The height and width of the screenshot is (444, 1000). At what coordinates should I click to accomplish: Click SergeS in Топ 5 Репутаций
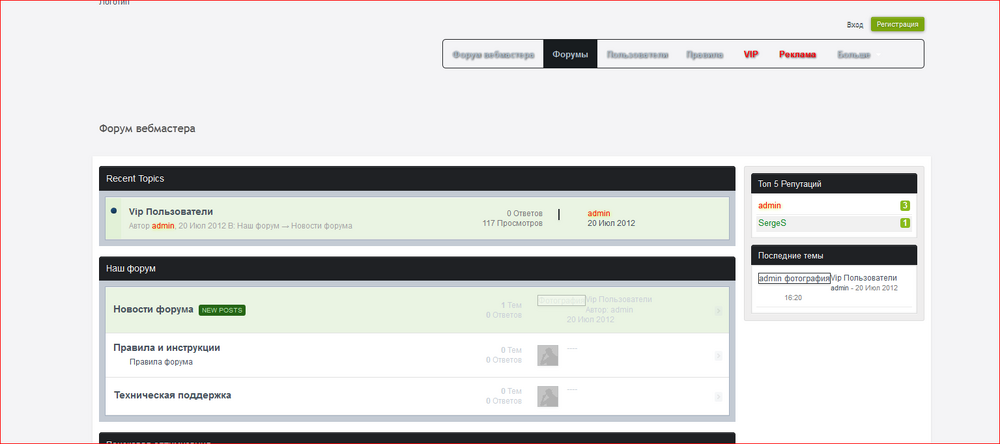772,223
